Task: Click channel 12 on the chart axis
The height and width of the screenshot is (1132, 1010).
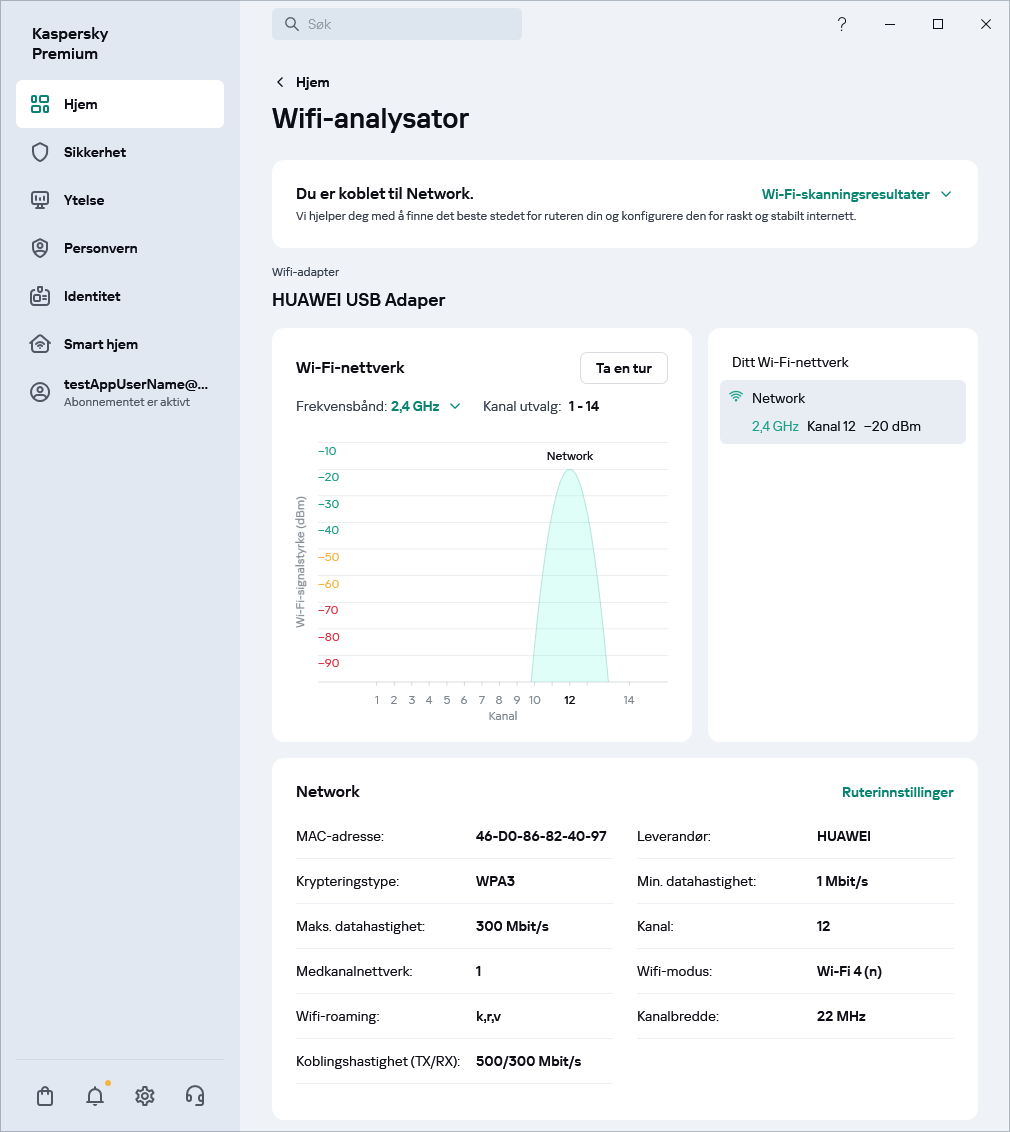Action: (569, 700)
